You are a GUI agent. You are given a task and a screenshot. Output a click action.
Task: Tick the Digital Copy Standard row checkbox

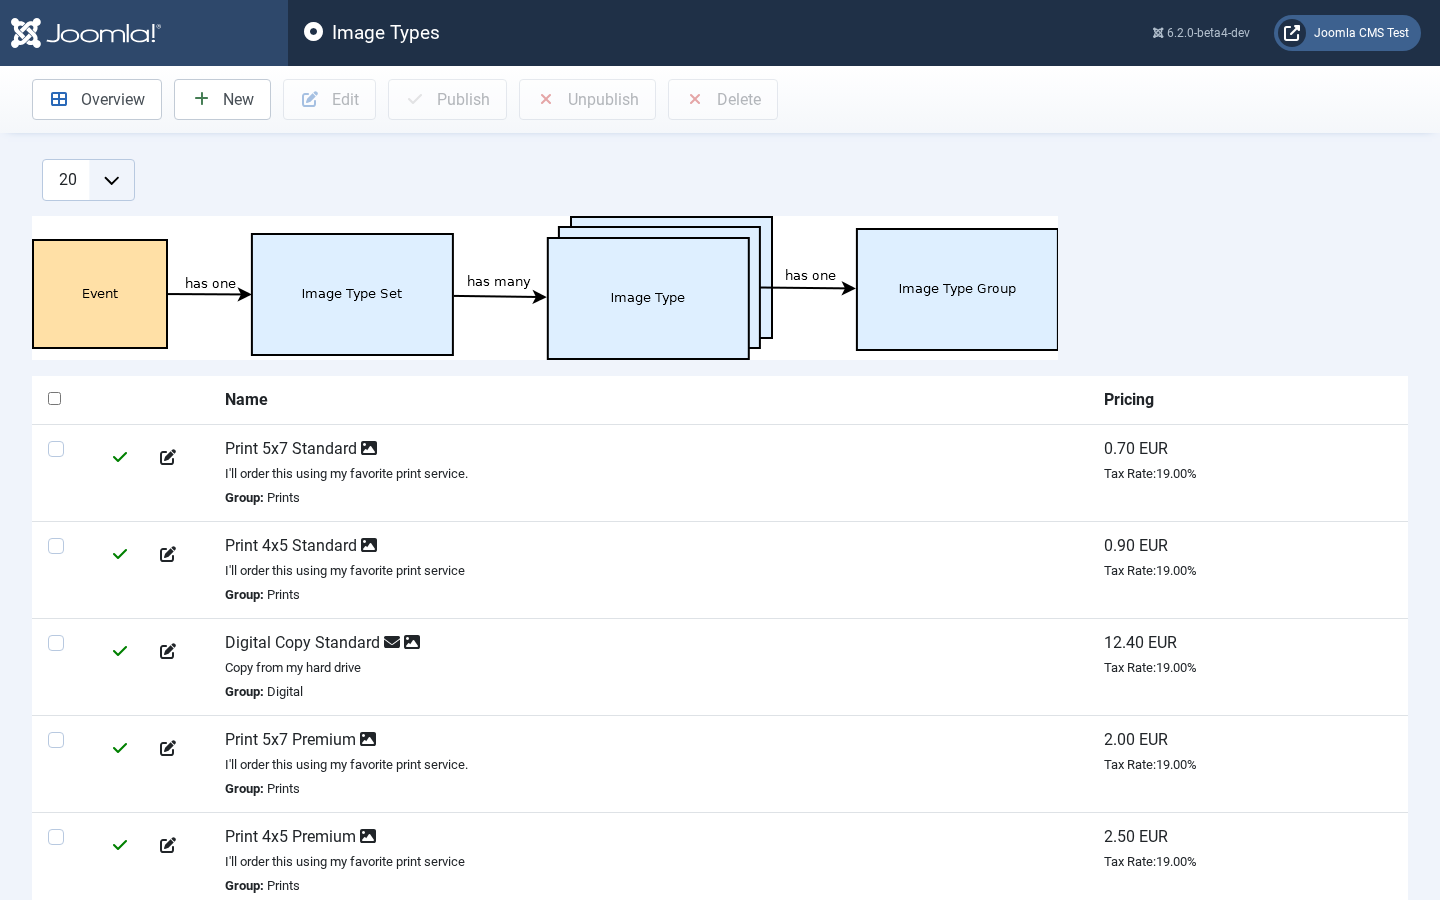(56, 643)
